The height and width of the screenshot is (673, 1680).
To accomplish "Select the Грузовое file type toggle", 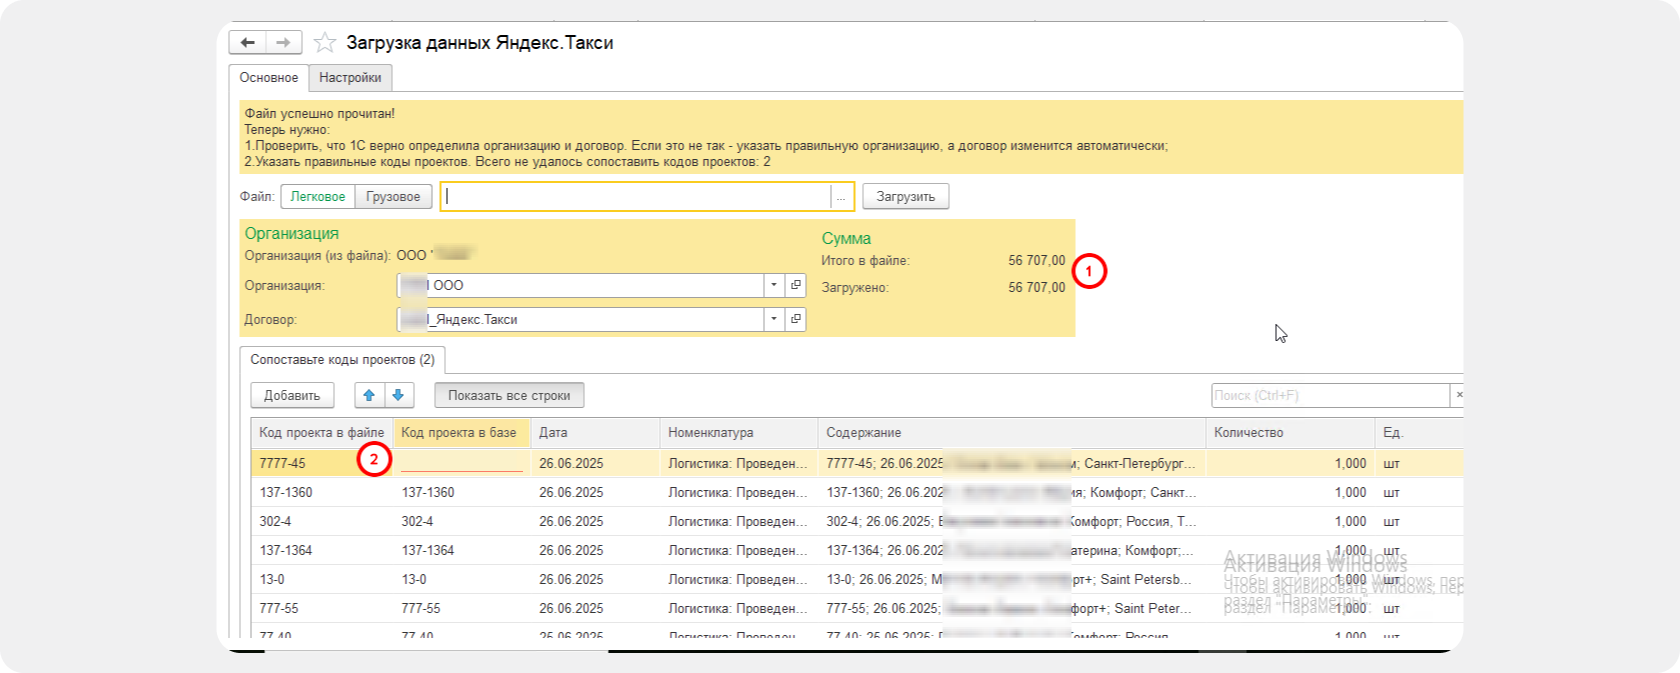I will [393, 197].
